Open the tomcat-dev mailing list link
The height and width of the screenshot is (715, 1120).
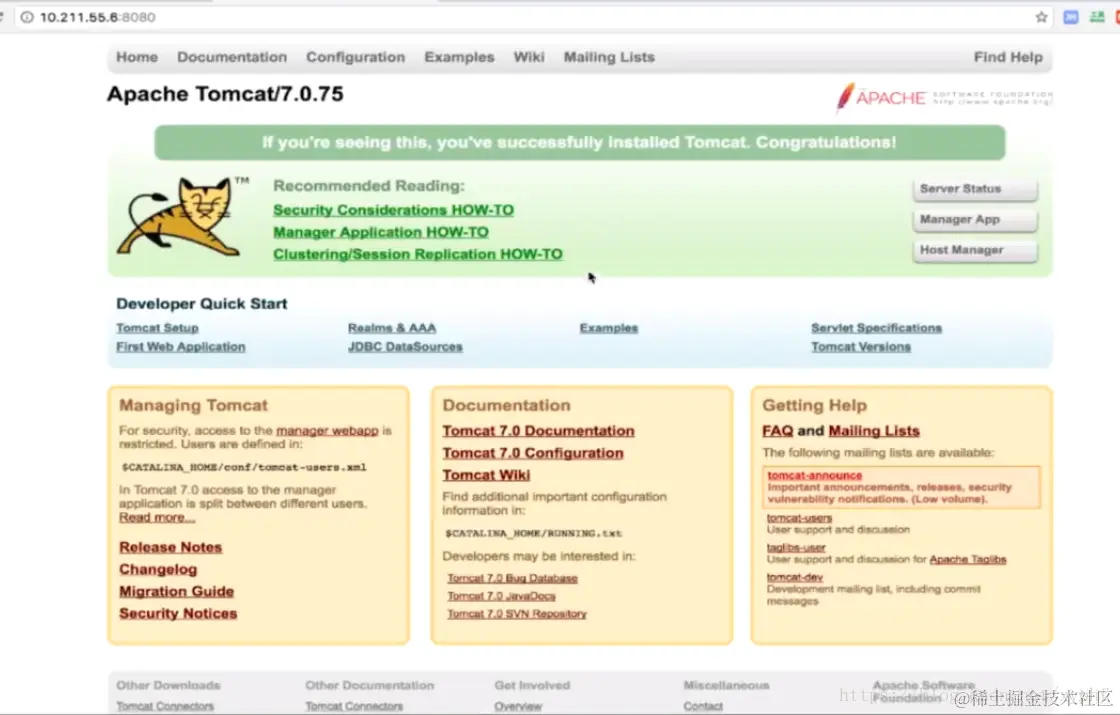tap(795, 577)
